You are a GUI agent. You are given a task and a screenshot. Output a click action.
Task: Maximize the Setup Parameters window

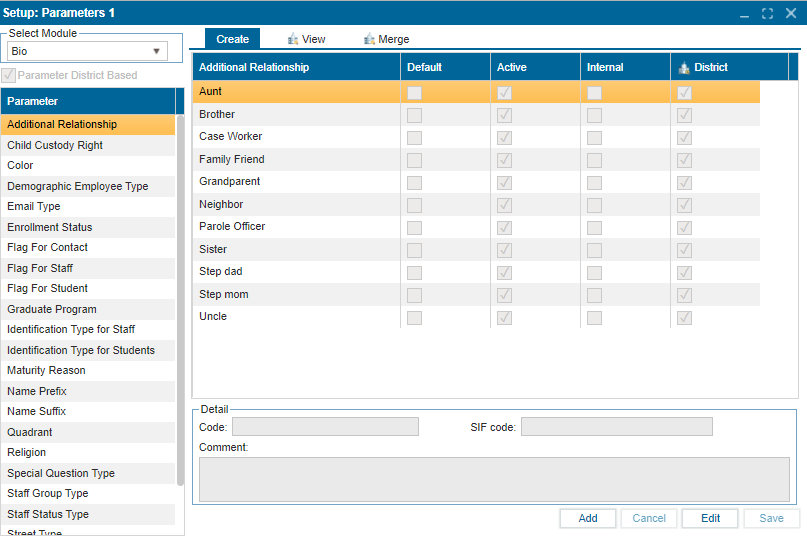767,13
